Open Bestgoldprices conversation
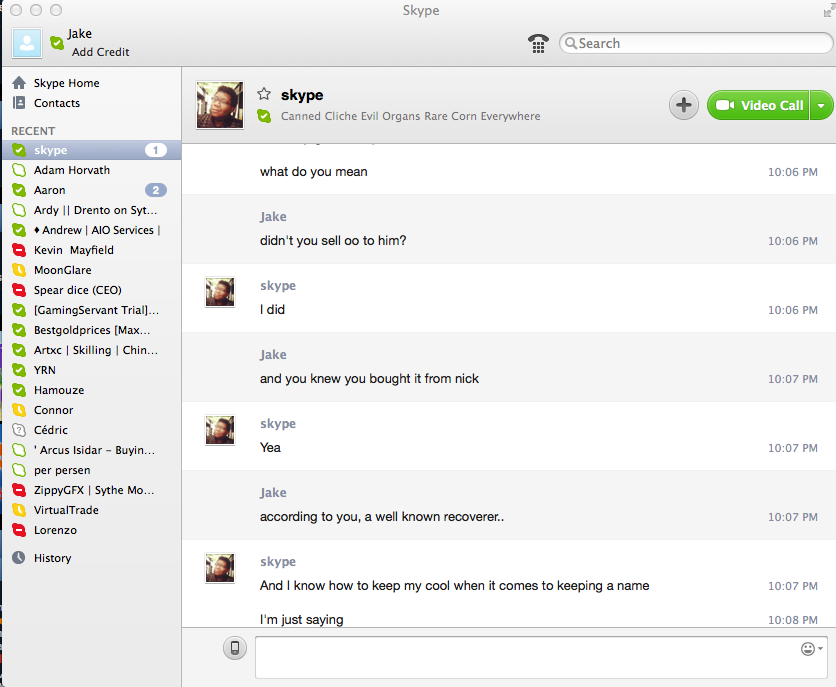The height and width of the screenshot is (687, 836). tap(92, 330)
